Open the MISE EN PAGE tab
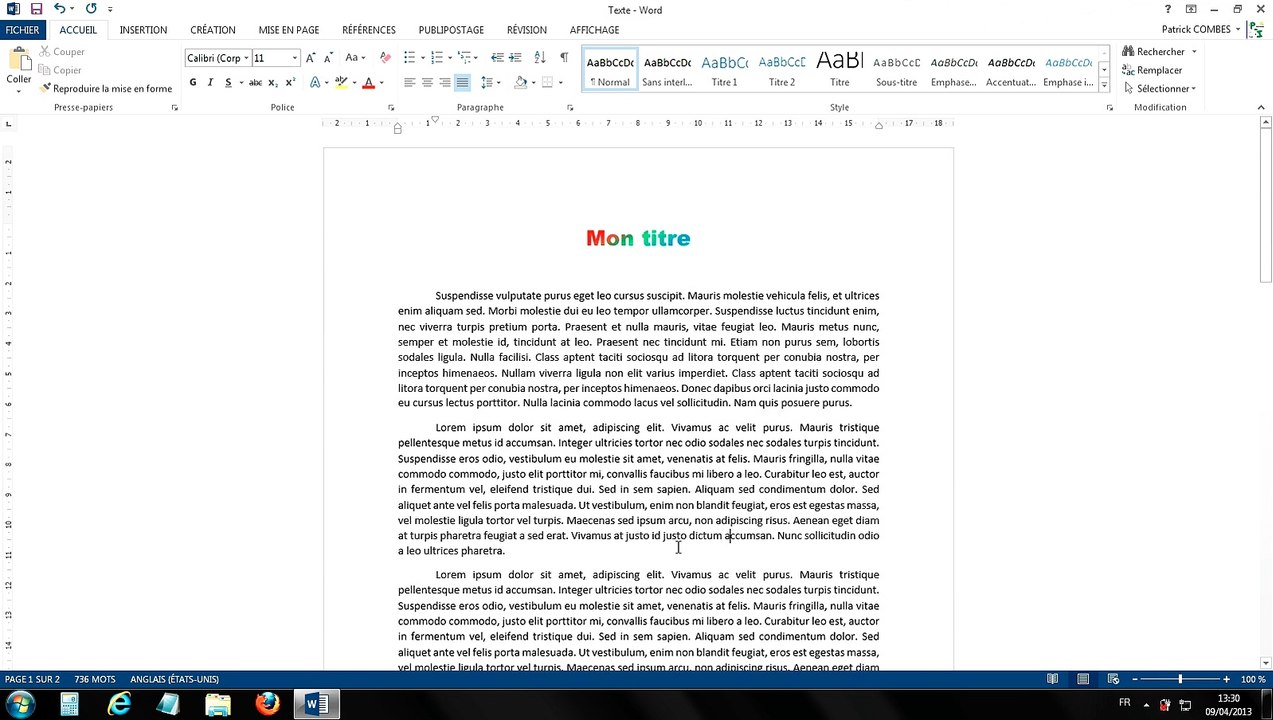 289,30
